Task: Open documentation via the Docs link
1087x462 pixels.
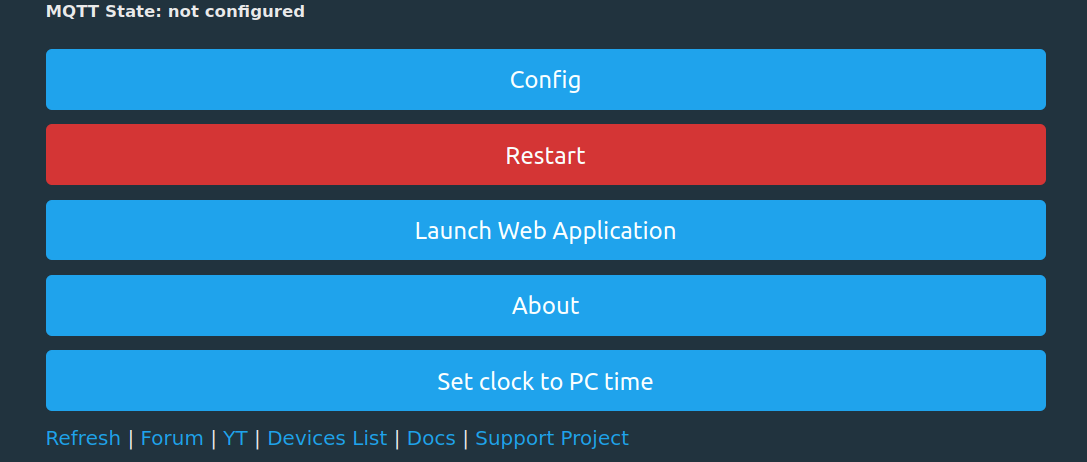Action: coord(431,438)
